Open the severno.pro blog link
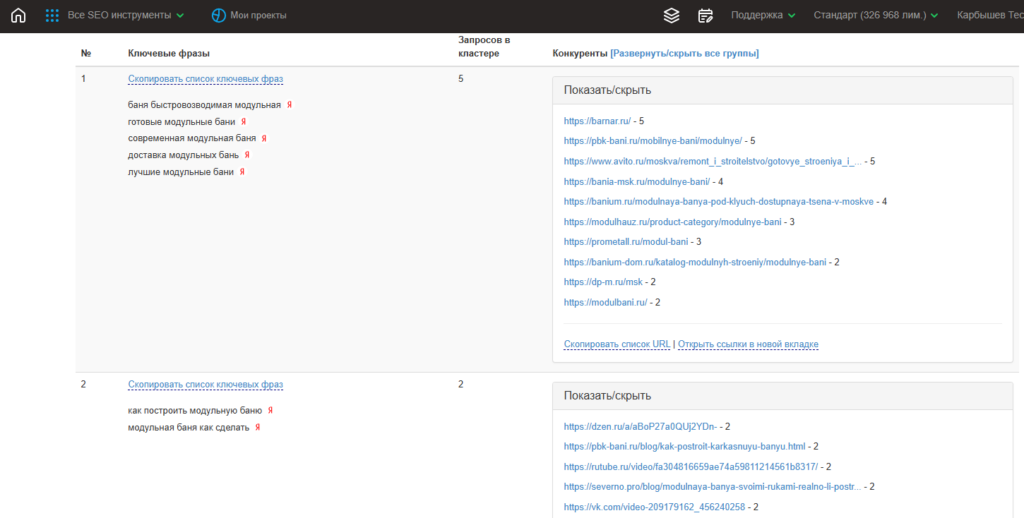This screenshot has height=518, width=1024. pos(712,487)
